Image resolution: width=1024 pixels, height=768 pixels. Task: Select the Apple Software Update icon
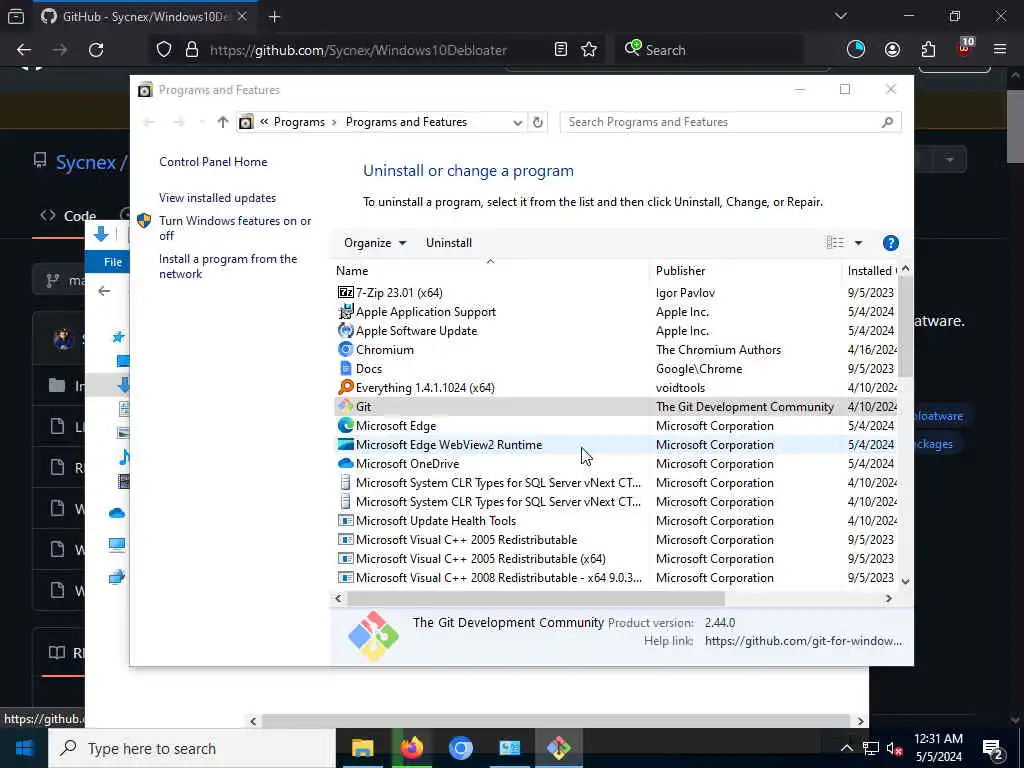pyautogui.click(x=345, y=330)
